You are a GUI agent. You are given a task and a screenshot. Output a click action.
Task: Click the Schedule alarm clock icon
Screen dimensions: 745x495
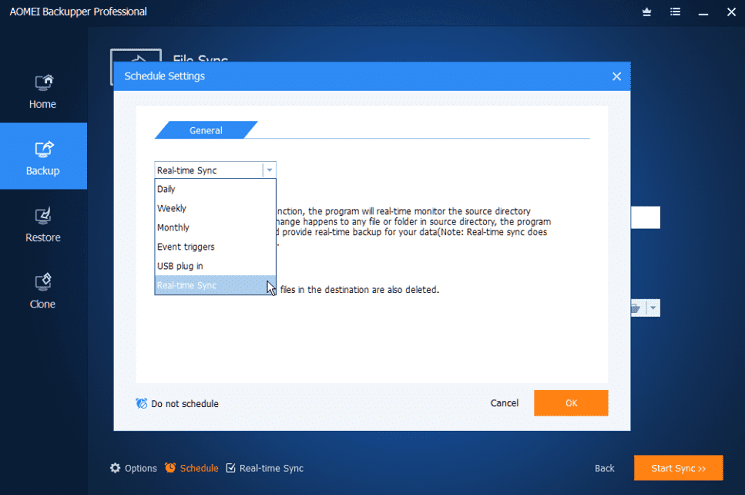[x=170, y=468]
